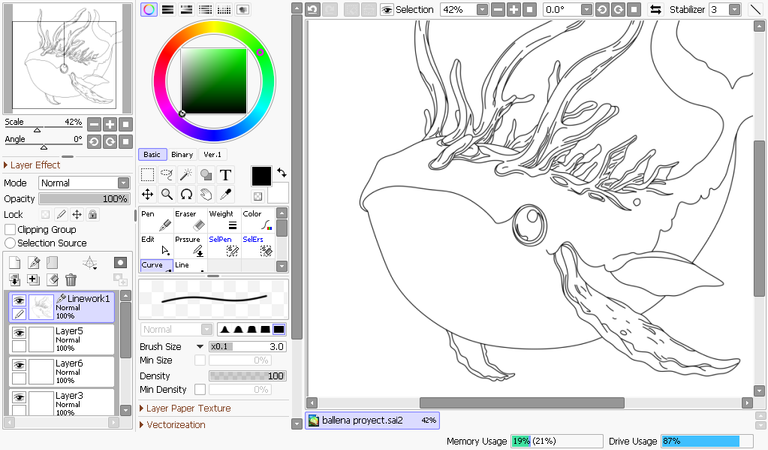Choose the SelErs tool
This screenshot has height=450, width=768.
point(258,246)
